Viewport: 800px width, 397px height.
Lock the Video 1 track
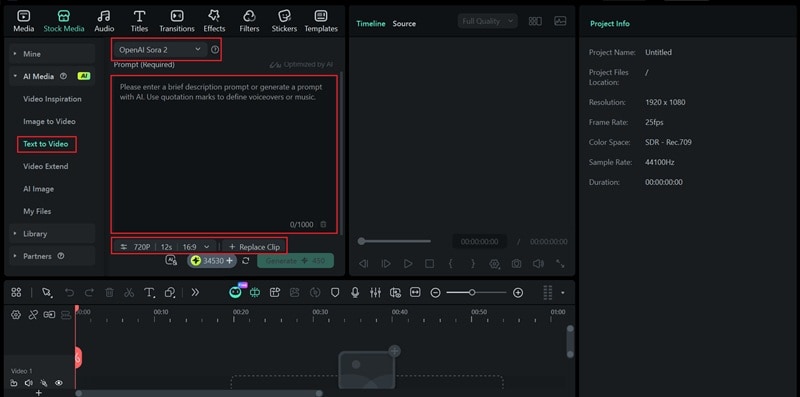click(x=14, y=383)
